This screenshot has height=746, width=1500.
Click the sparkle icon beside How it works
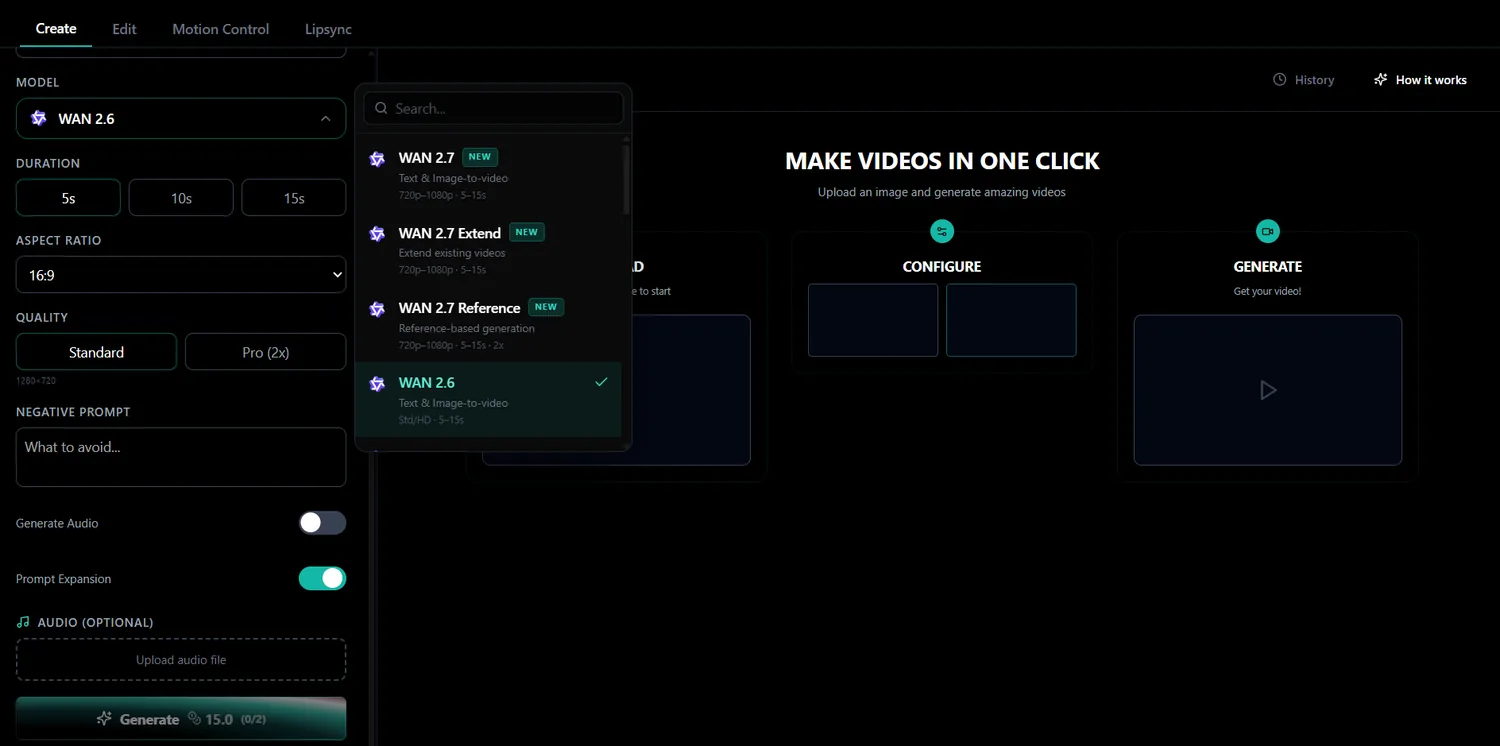[1381, 79]
